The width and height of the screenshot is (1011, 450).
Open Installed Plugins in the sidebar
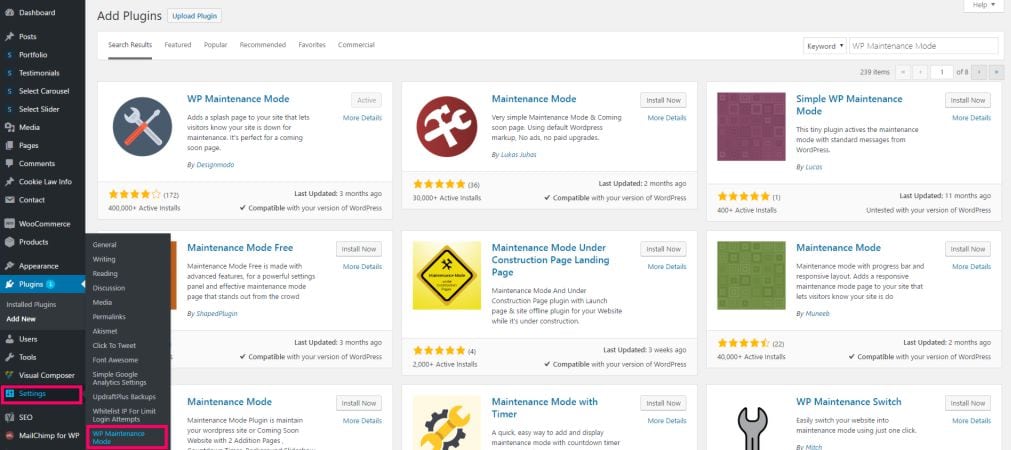[32, 304]
